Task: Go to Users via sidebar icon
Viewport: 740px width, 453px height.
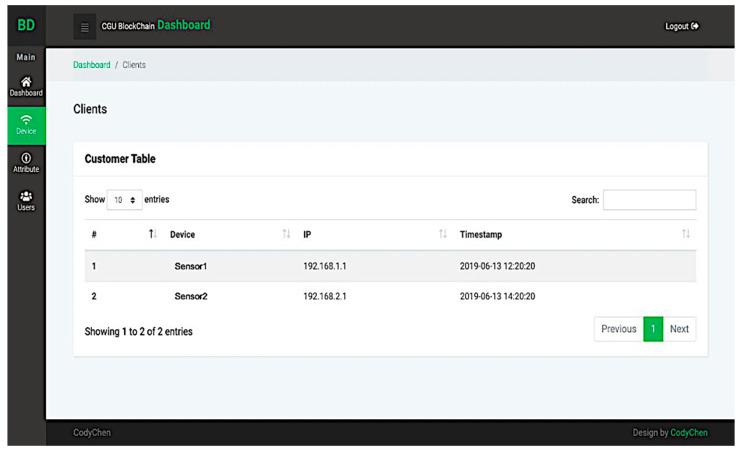Action: point(25,201)
